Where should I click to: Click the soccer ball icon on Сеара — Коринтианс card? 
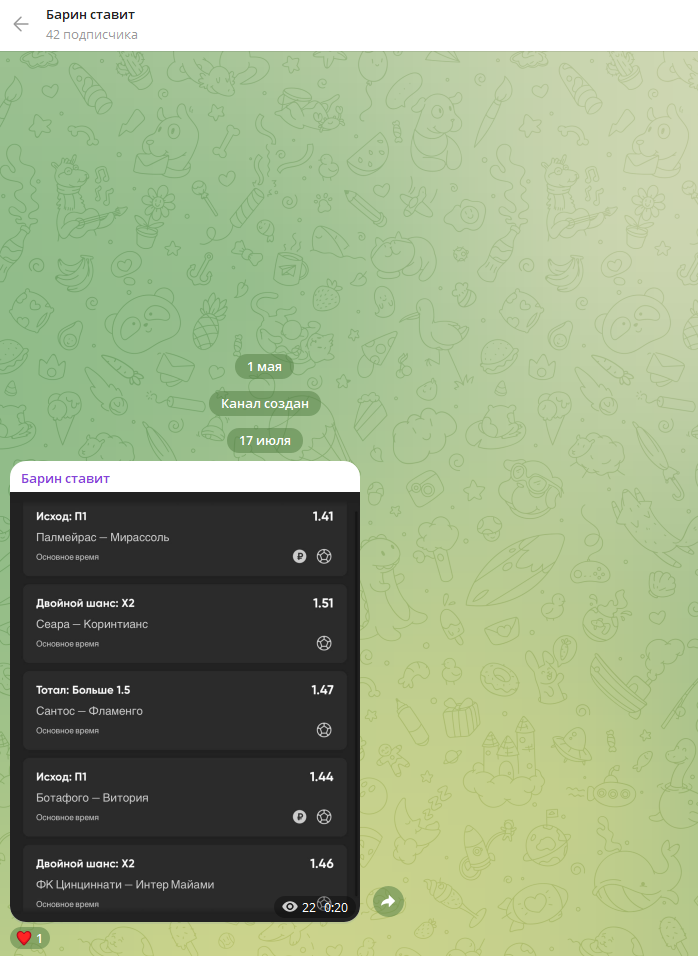point(324,643)
